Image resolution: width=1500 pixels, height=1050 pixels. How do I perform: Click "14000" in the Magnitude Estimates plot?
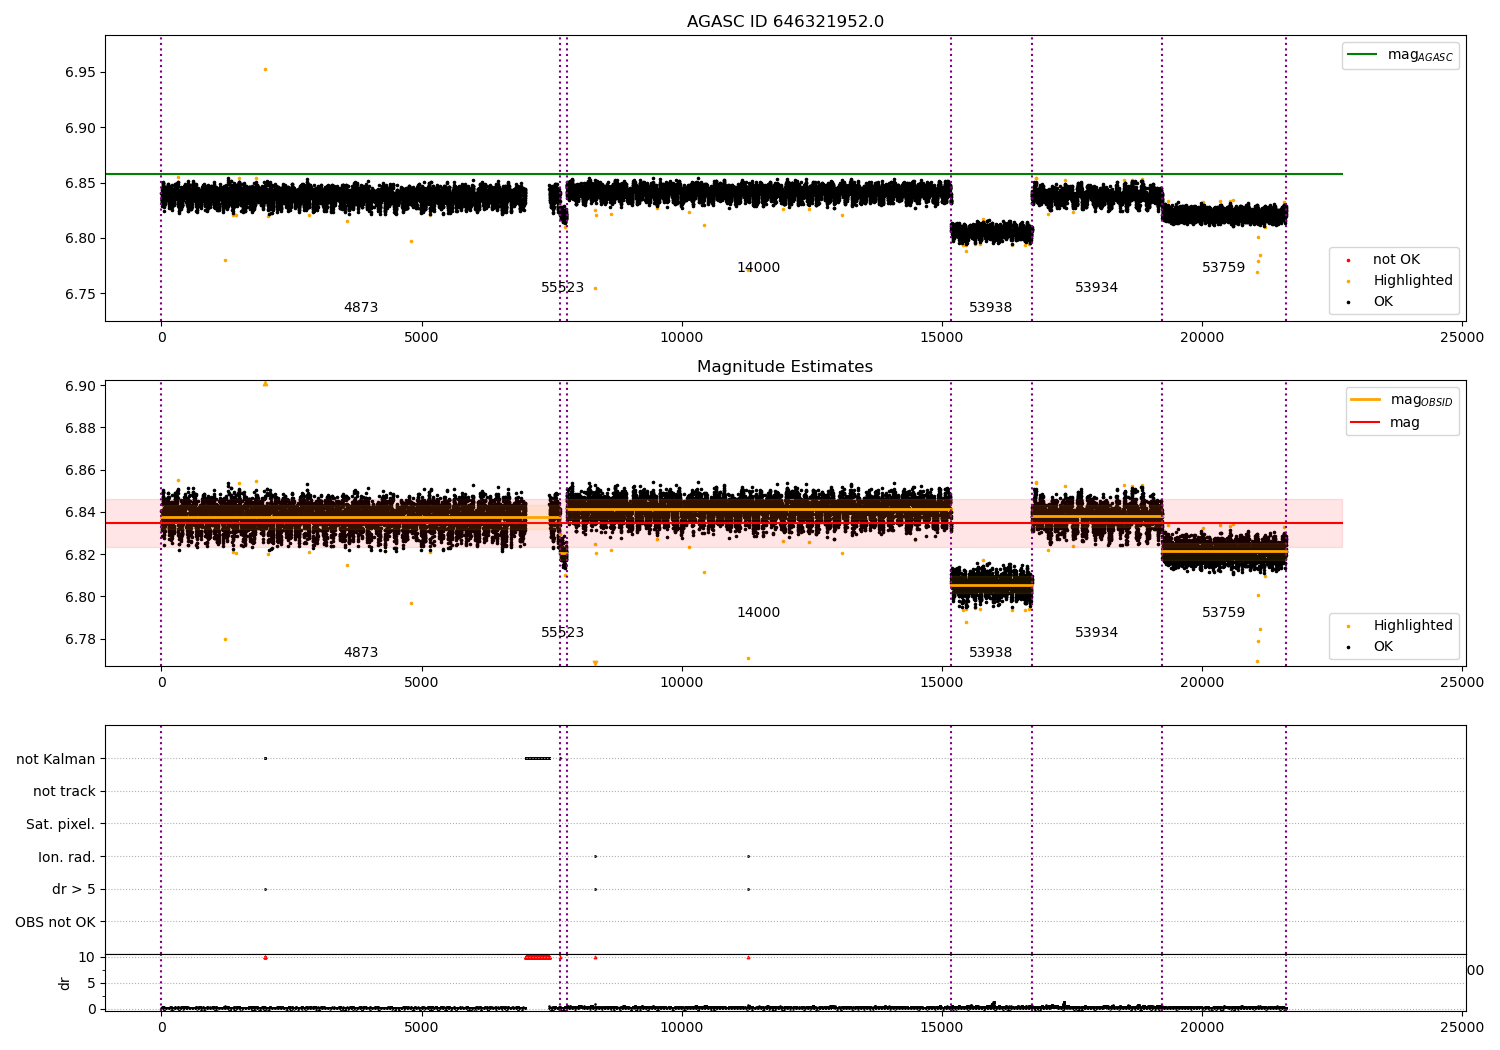(759, 613)
